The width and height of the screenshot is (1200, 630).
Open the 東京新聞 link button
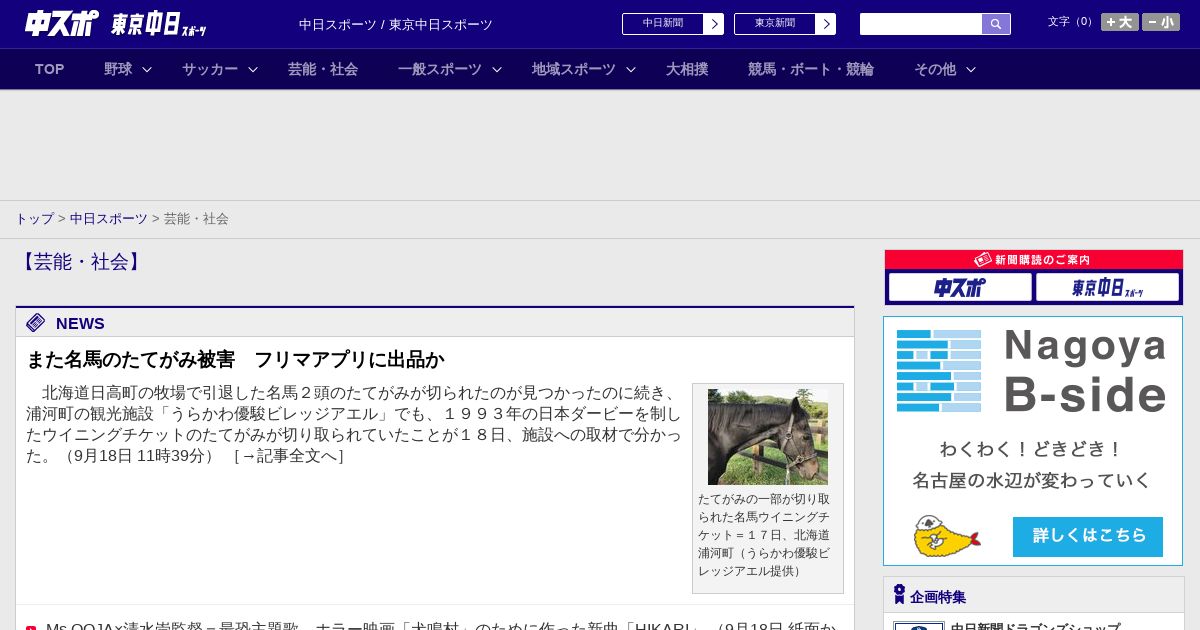[775, 24]
